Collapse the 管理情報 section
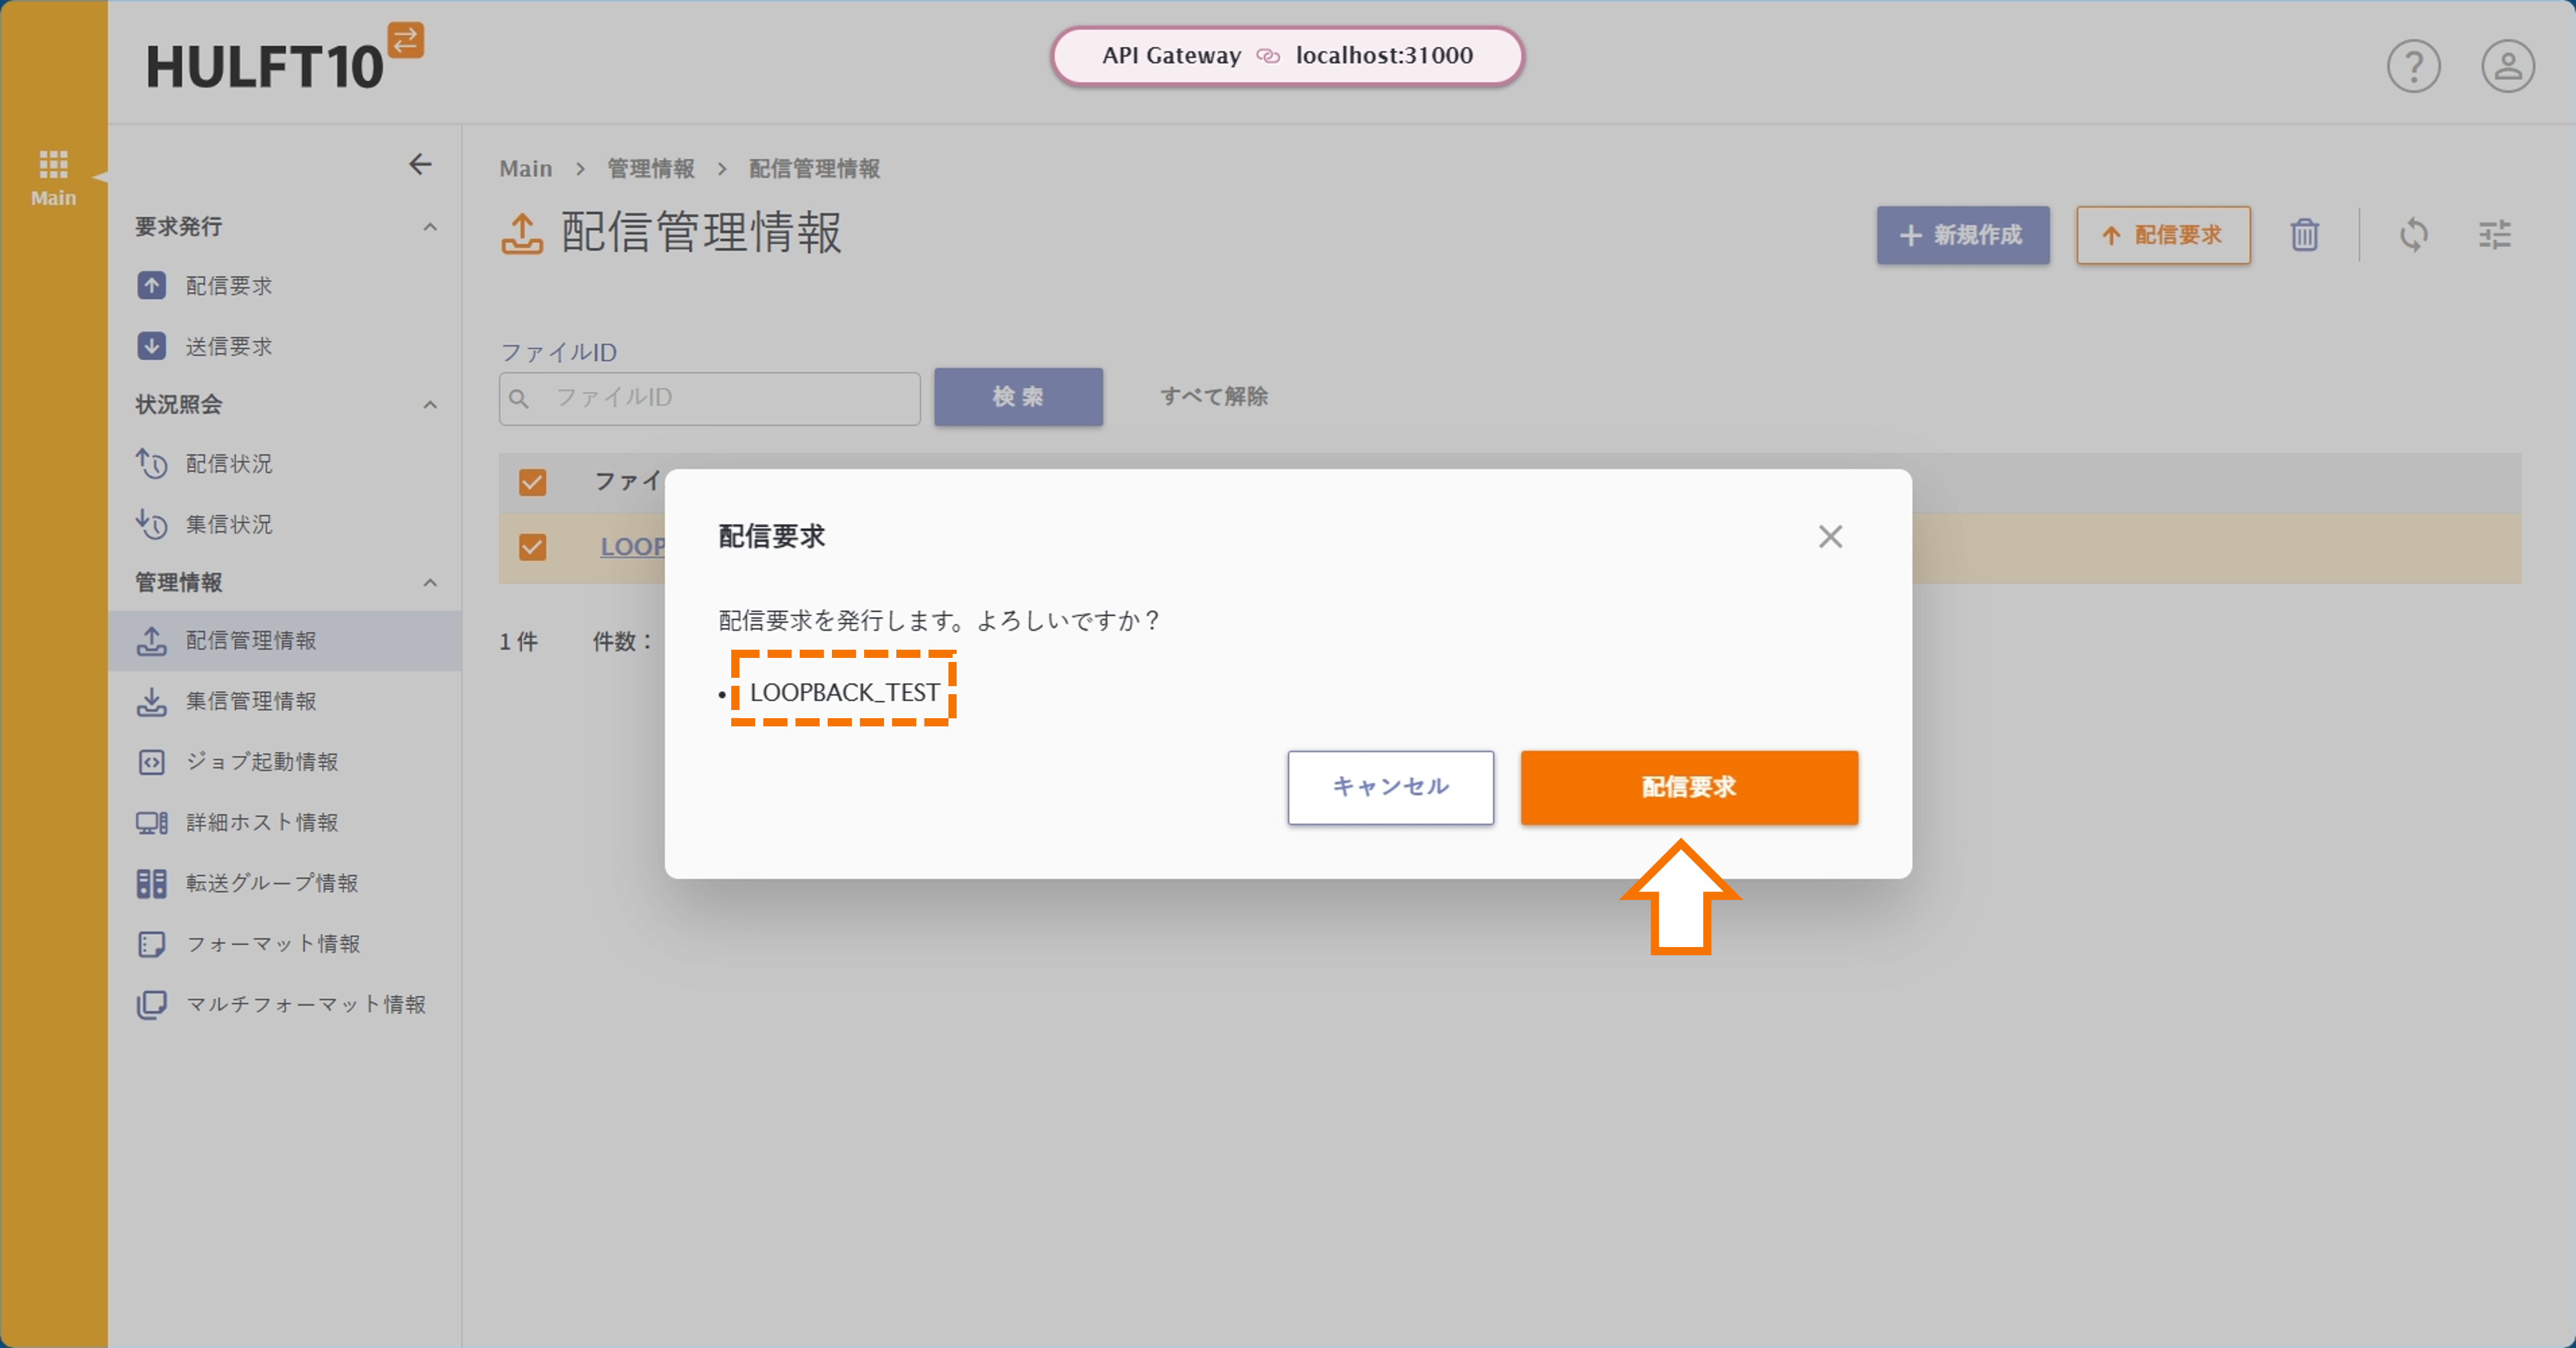2576x1348 pixels. tap(430, 583)
